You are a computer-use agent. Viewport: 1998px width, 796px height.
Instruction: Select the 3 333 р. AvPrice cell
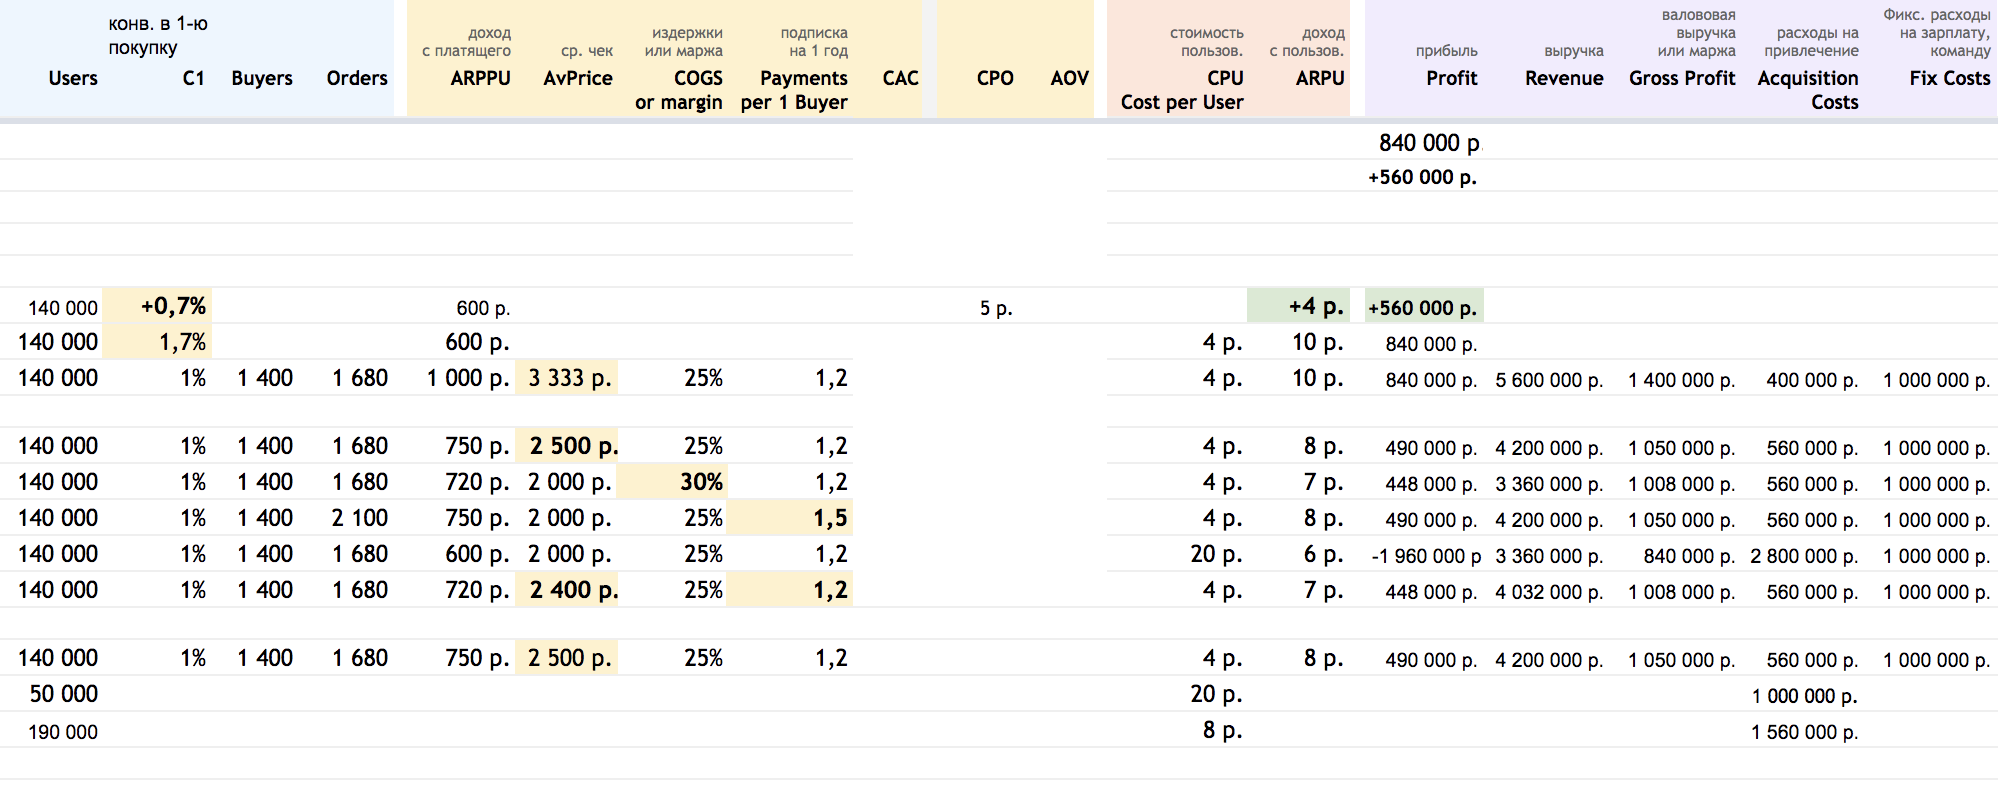point(567,378)
